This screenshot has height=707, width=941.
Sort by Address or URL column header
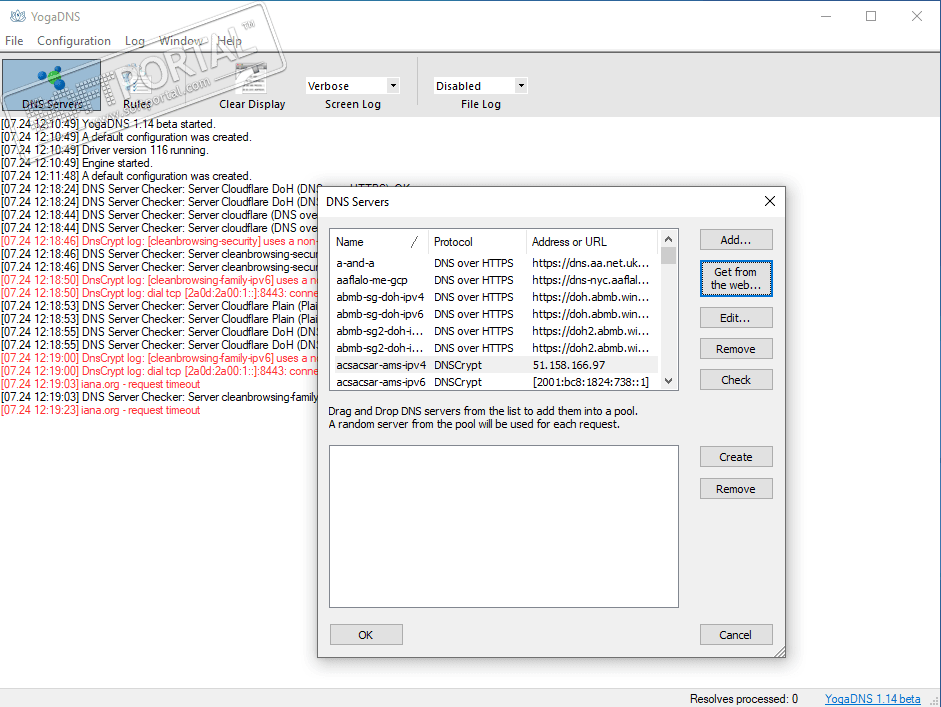pos(592,242)
